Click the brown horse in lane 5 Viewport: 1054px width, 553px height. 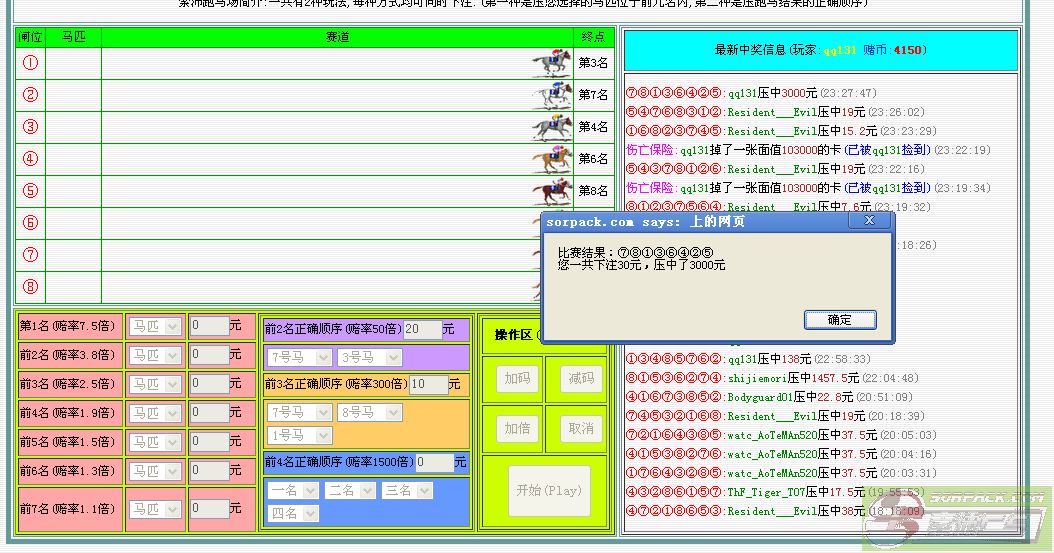pyautogui.click(x=552, y=191)
